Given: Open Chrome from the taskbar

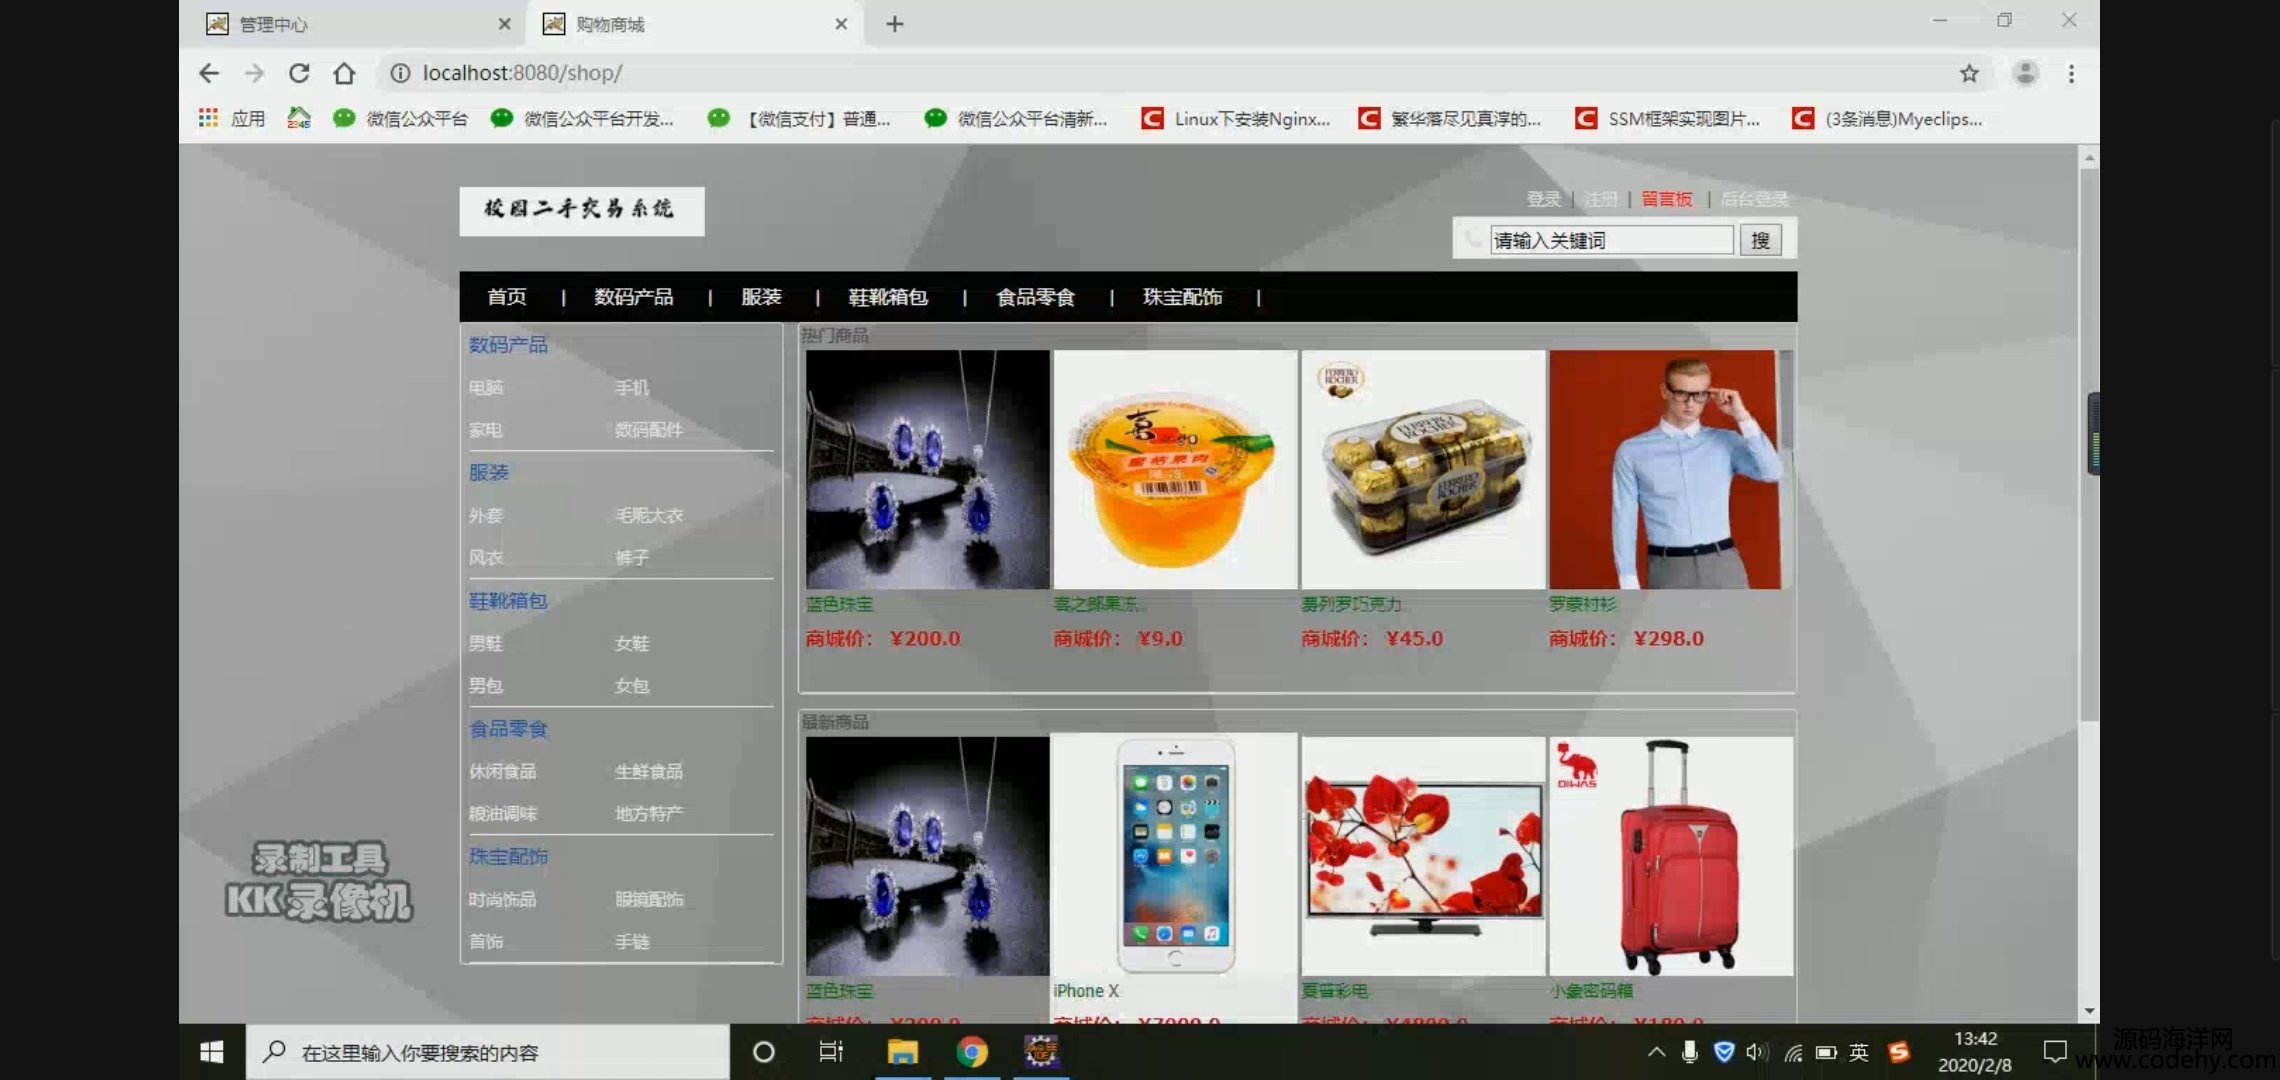Looking at the screenshot, I should tap(971, 1052).
